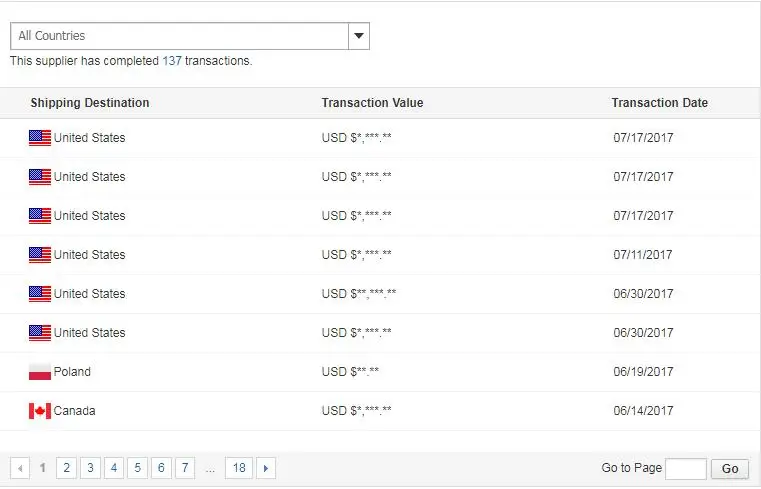Click the previous page arrow icon
Screen dimensions: 761x489
[20, 468]
